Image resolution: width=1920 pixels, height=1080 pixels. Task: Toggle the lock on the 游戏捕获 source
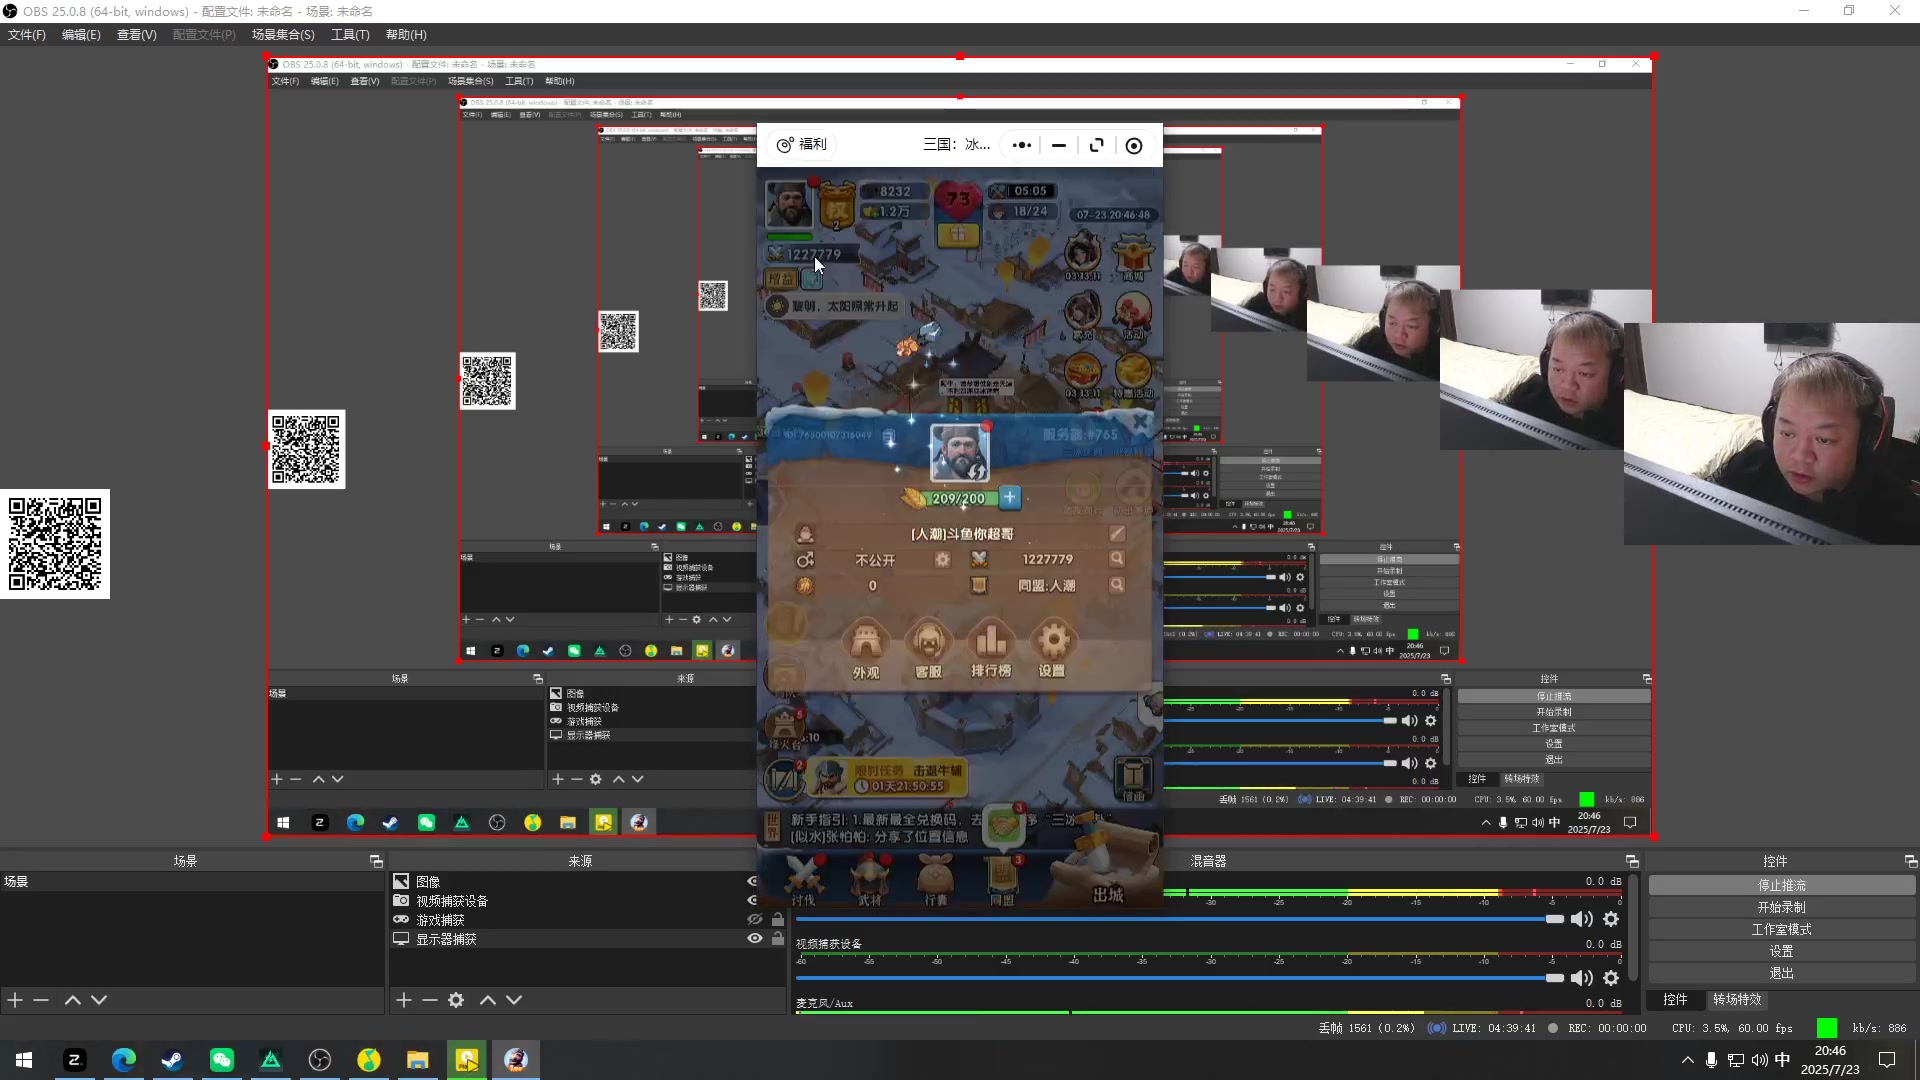click(x=778, y=920)
